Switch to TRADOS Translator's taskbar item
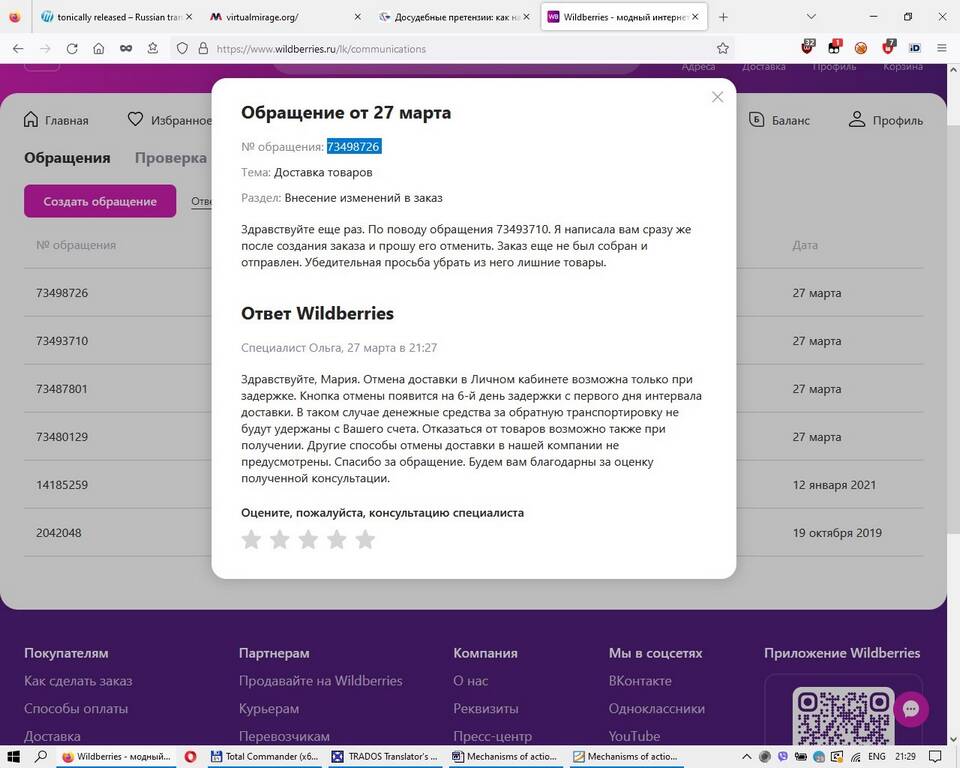This screenshot has height=768, width=960. pos(384,756)
